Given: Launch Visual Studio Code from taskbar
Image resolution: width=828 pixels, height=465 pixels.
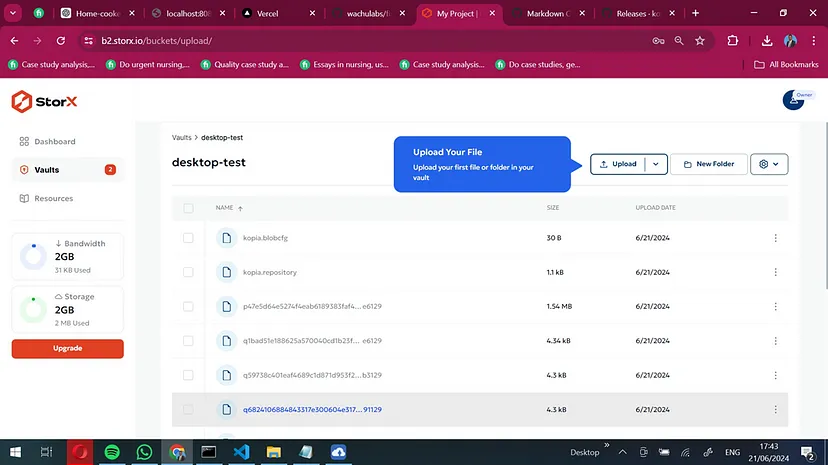Looking at the screenshot, I should coord(240,452).
